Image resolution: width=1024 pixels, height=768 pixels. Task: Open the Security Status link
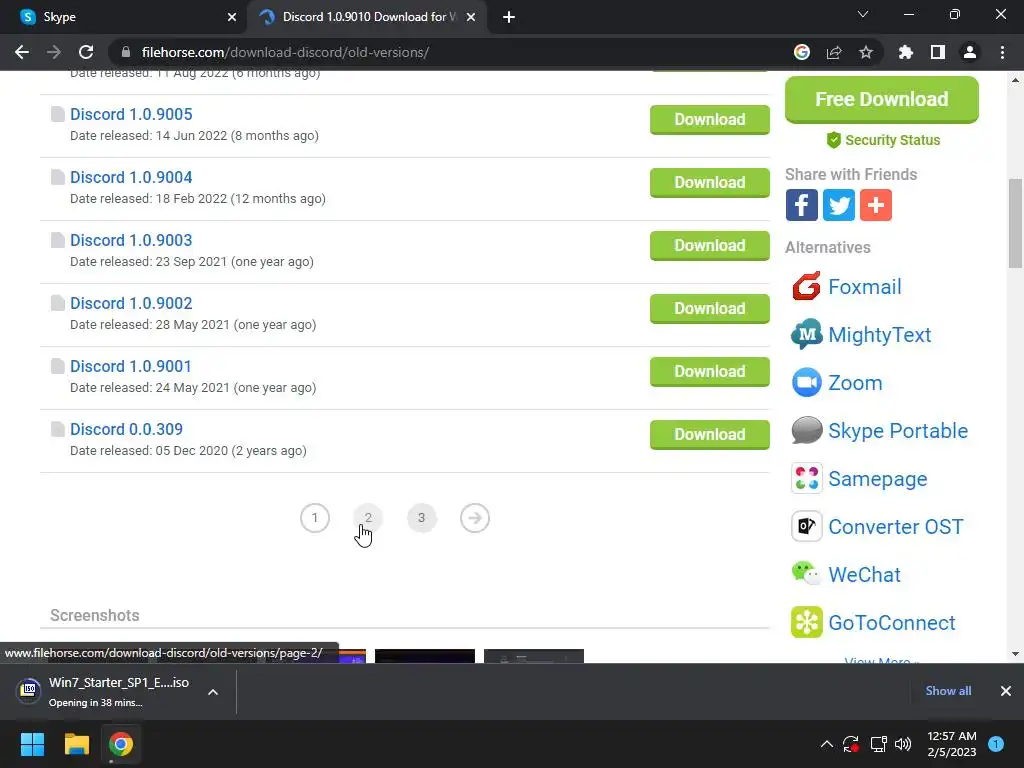pos(884,140)
